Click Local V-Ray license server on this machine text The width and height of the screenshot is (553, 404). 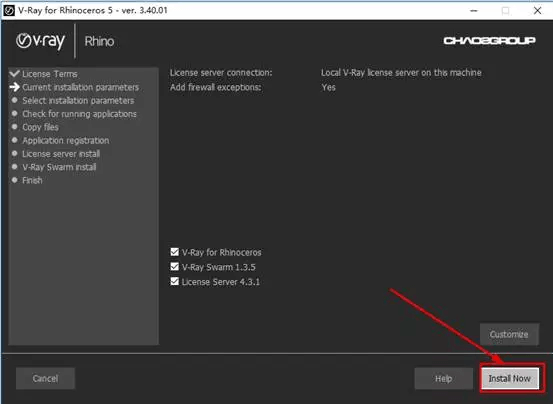point(401,73)
